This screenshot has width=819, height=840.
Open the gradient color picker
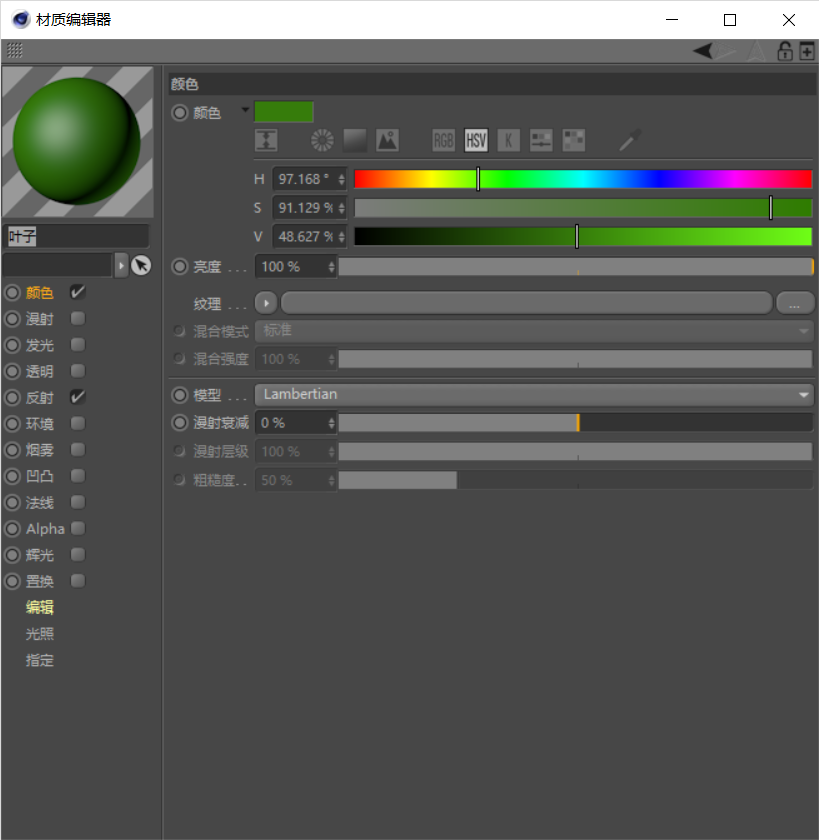[354, 140]
